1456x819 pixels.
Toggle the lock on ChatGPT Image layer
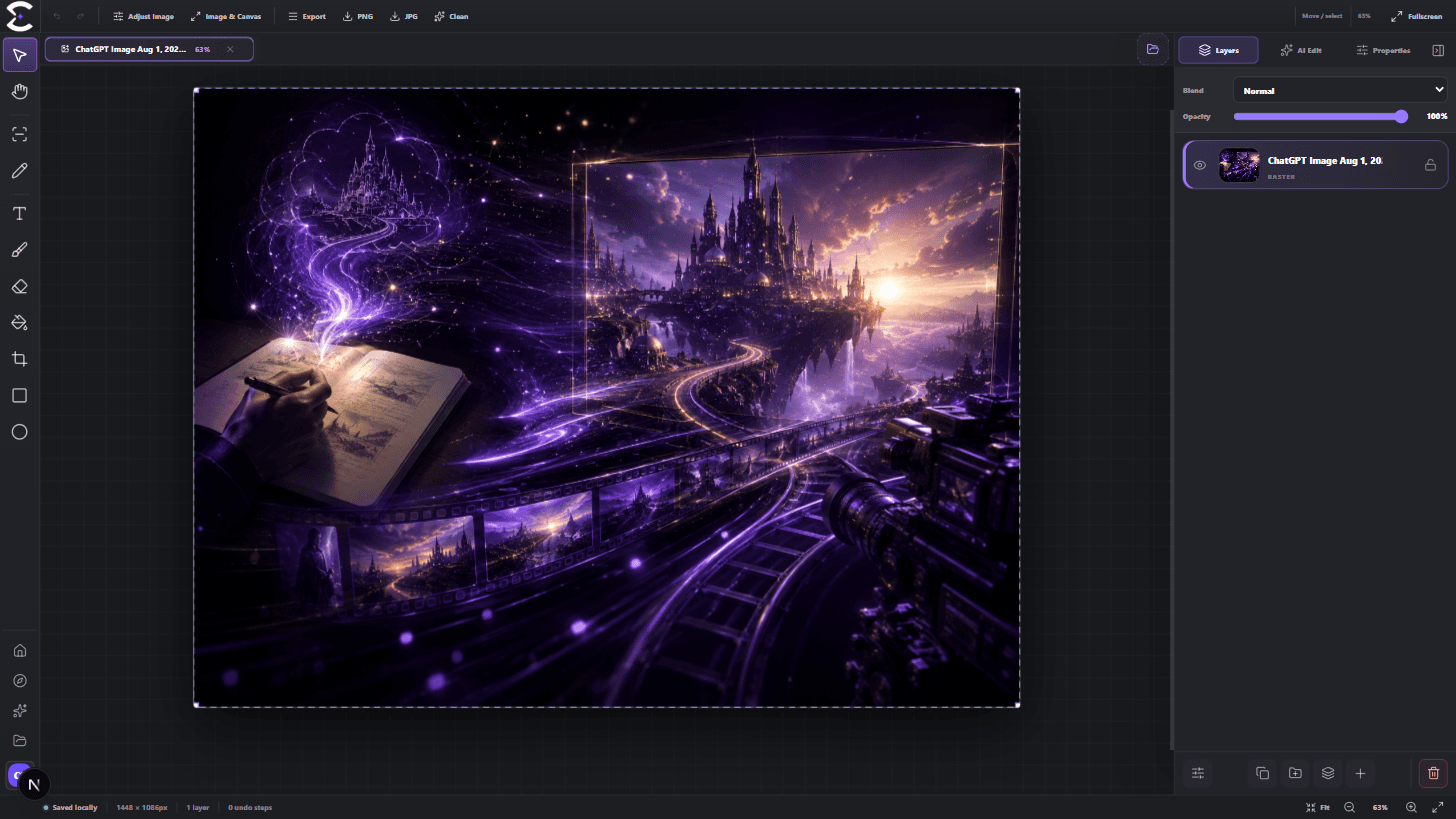1430,165
